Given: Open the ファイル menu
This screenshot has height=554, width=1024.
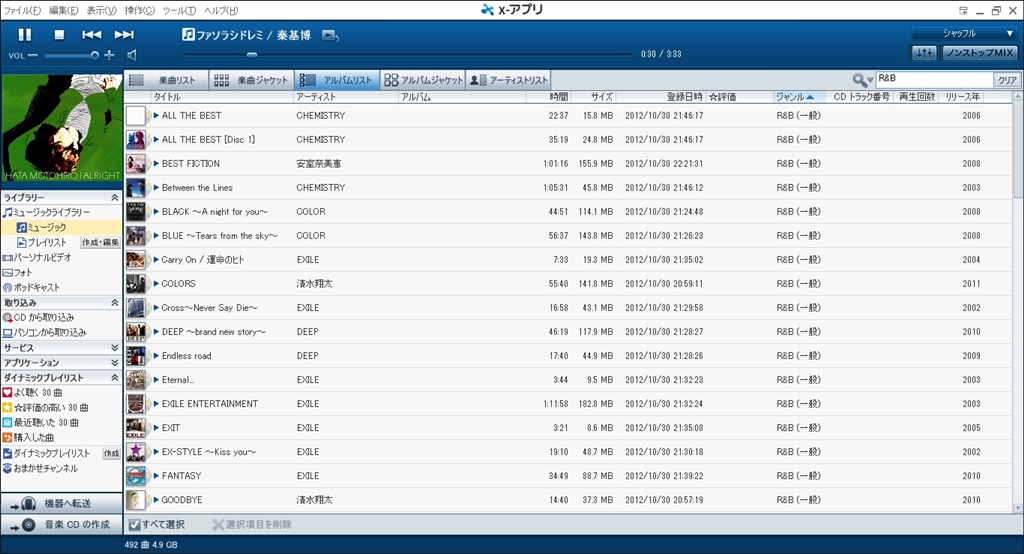Looking at the screenshot, I should (22, 10).
